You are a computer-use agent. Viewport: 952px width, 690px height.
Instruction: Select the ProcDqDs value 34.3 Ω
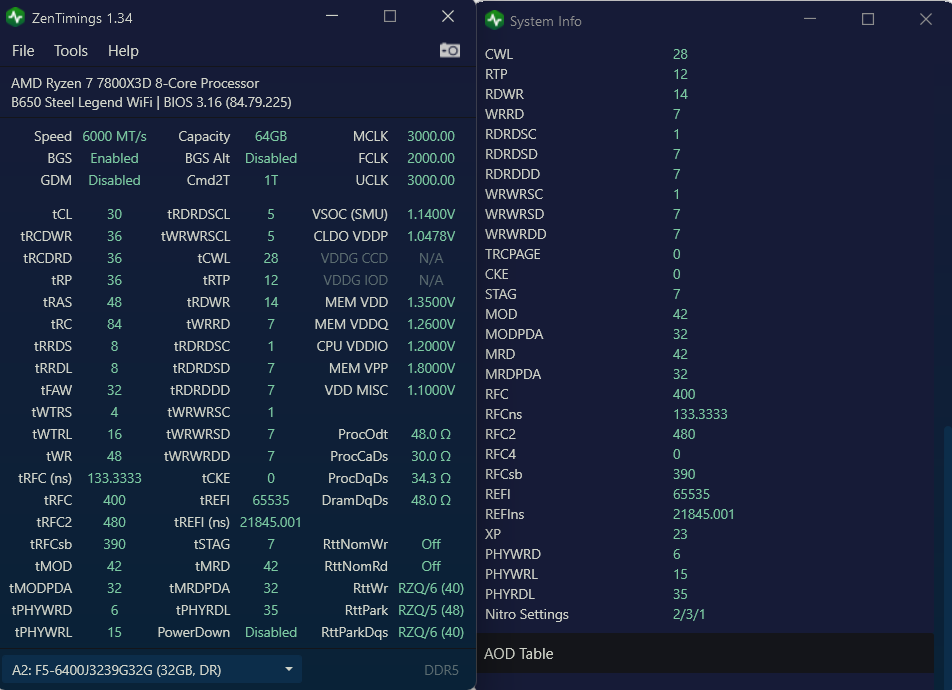pyautogui.click(x=430, y=478)
